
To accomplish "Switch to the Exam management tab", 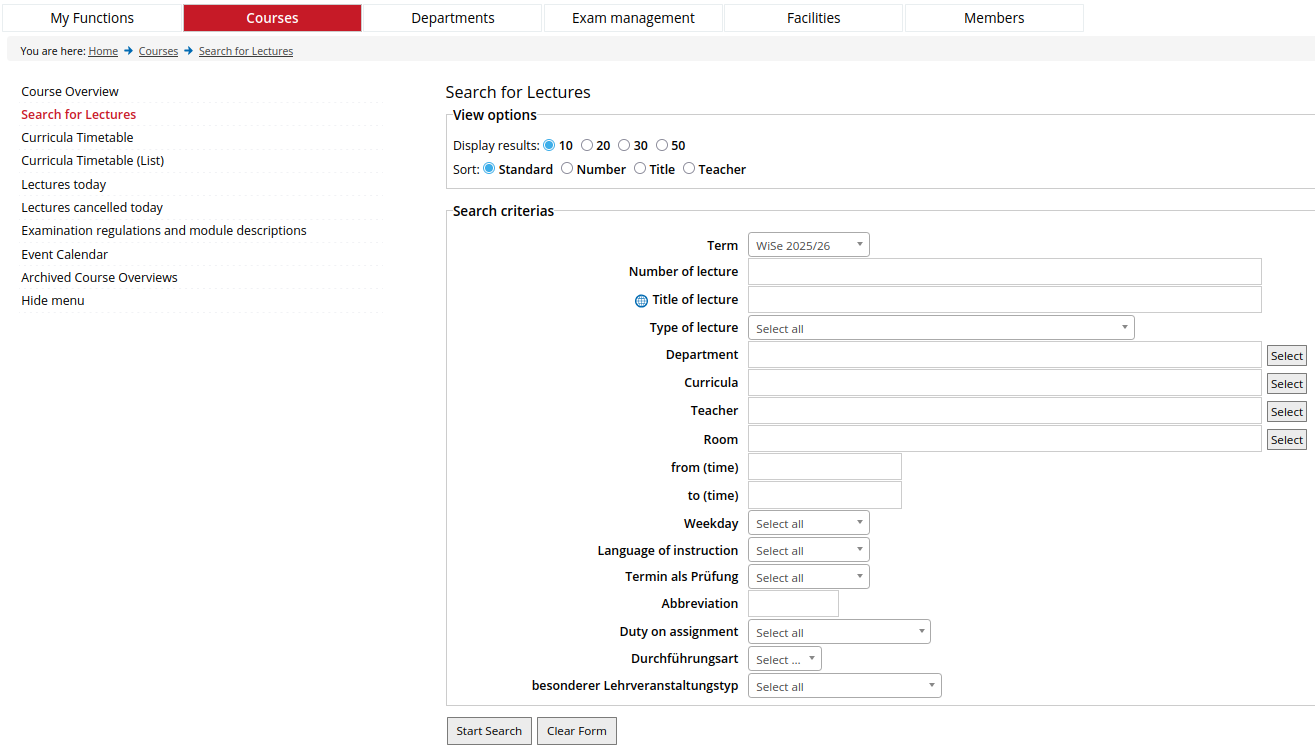I will [x=632, y=17].
